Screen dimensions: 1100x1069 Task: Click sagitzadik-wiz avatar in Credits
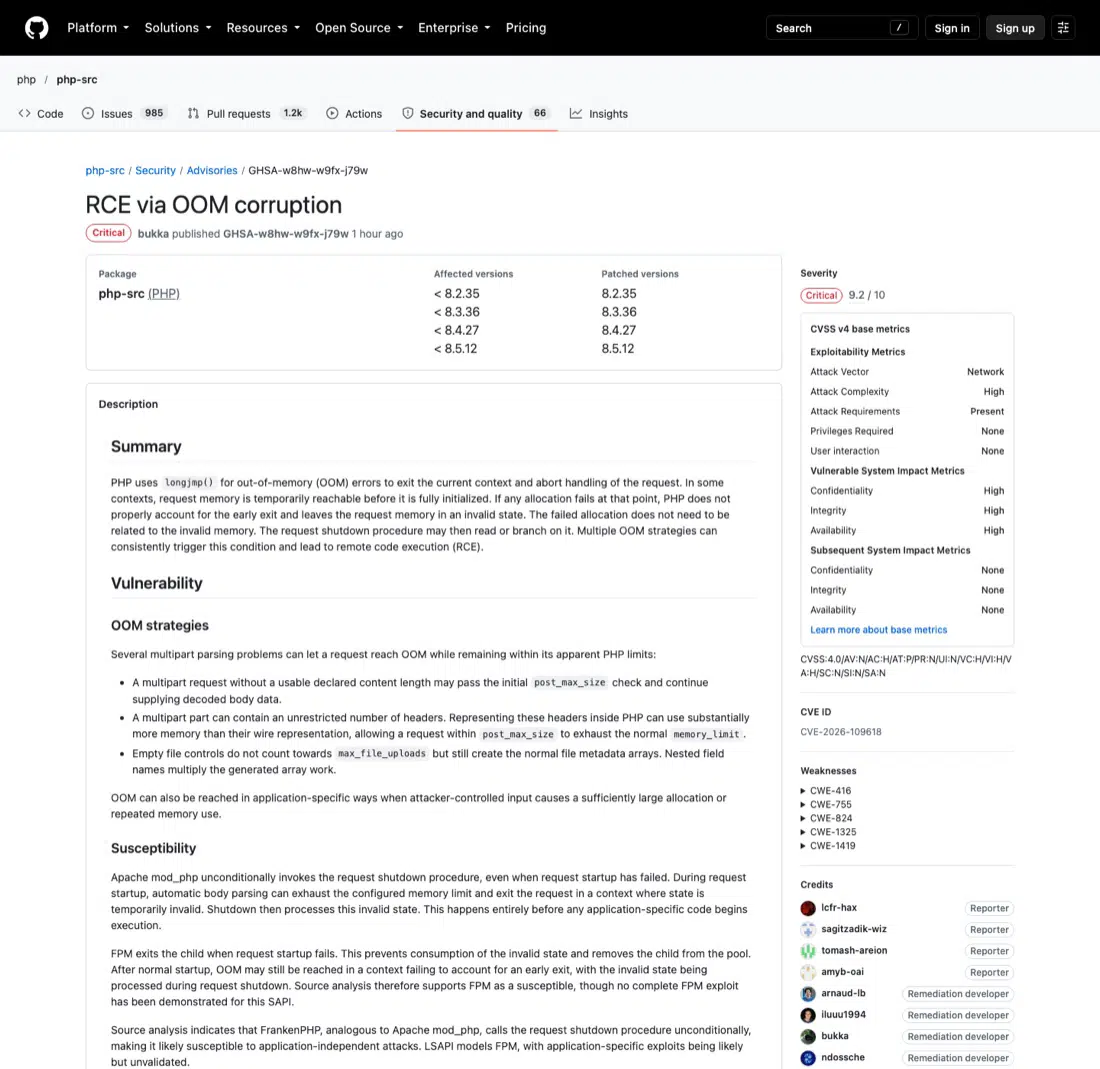[x=808, y=929]
